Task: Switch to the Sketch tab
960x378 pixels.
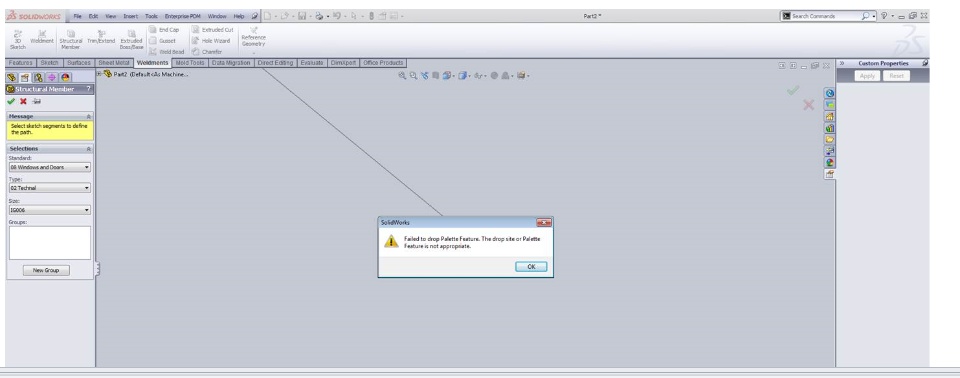Action: pos(50,62)
